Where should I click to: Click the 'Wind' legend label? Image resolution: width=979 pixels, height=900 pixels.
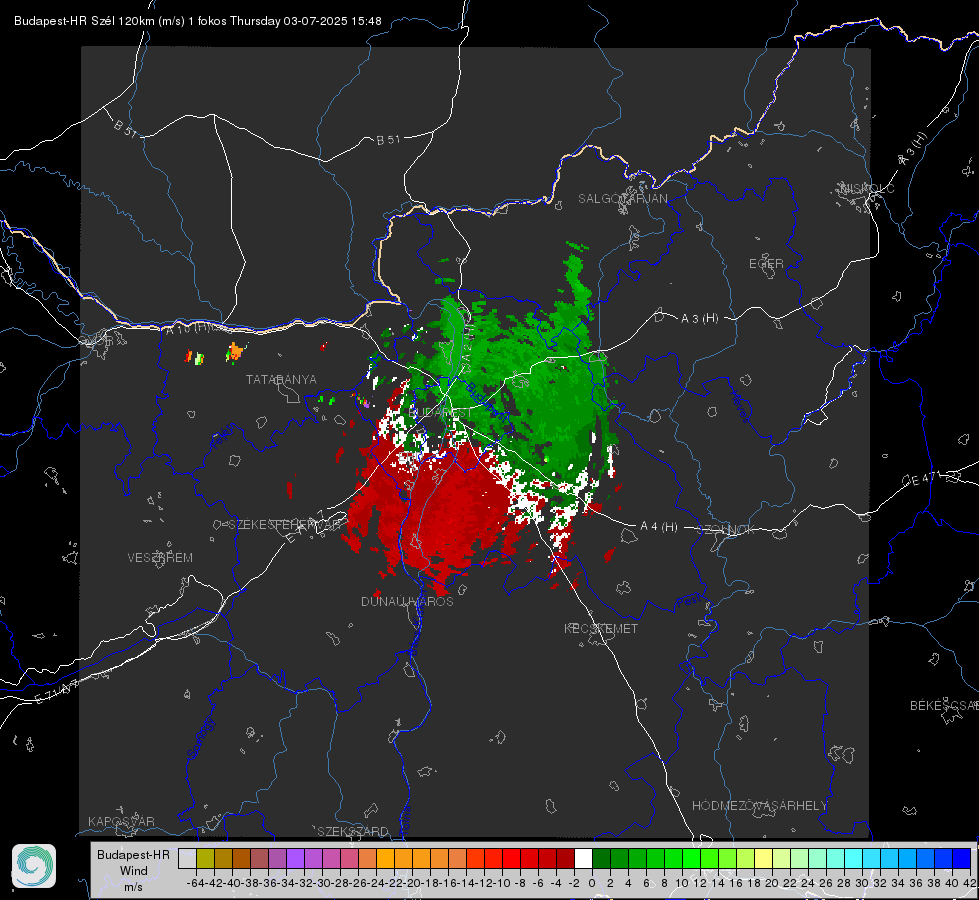point(134,871)
